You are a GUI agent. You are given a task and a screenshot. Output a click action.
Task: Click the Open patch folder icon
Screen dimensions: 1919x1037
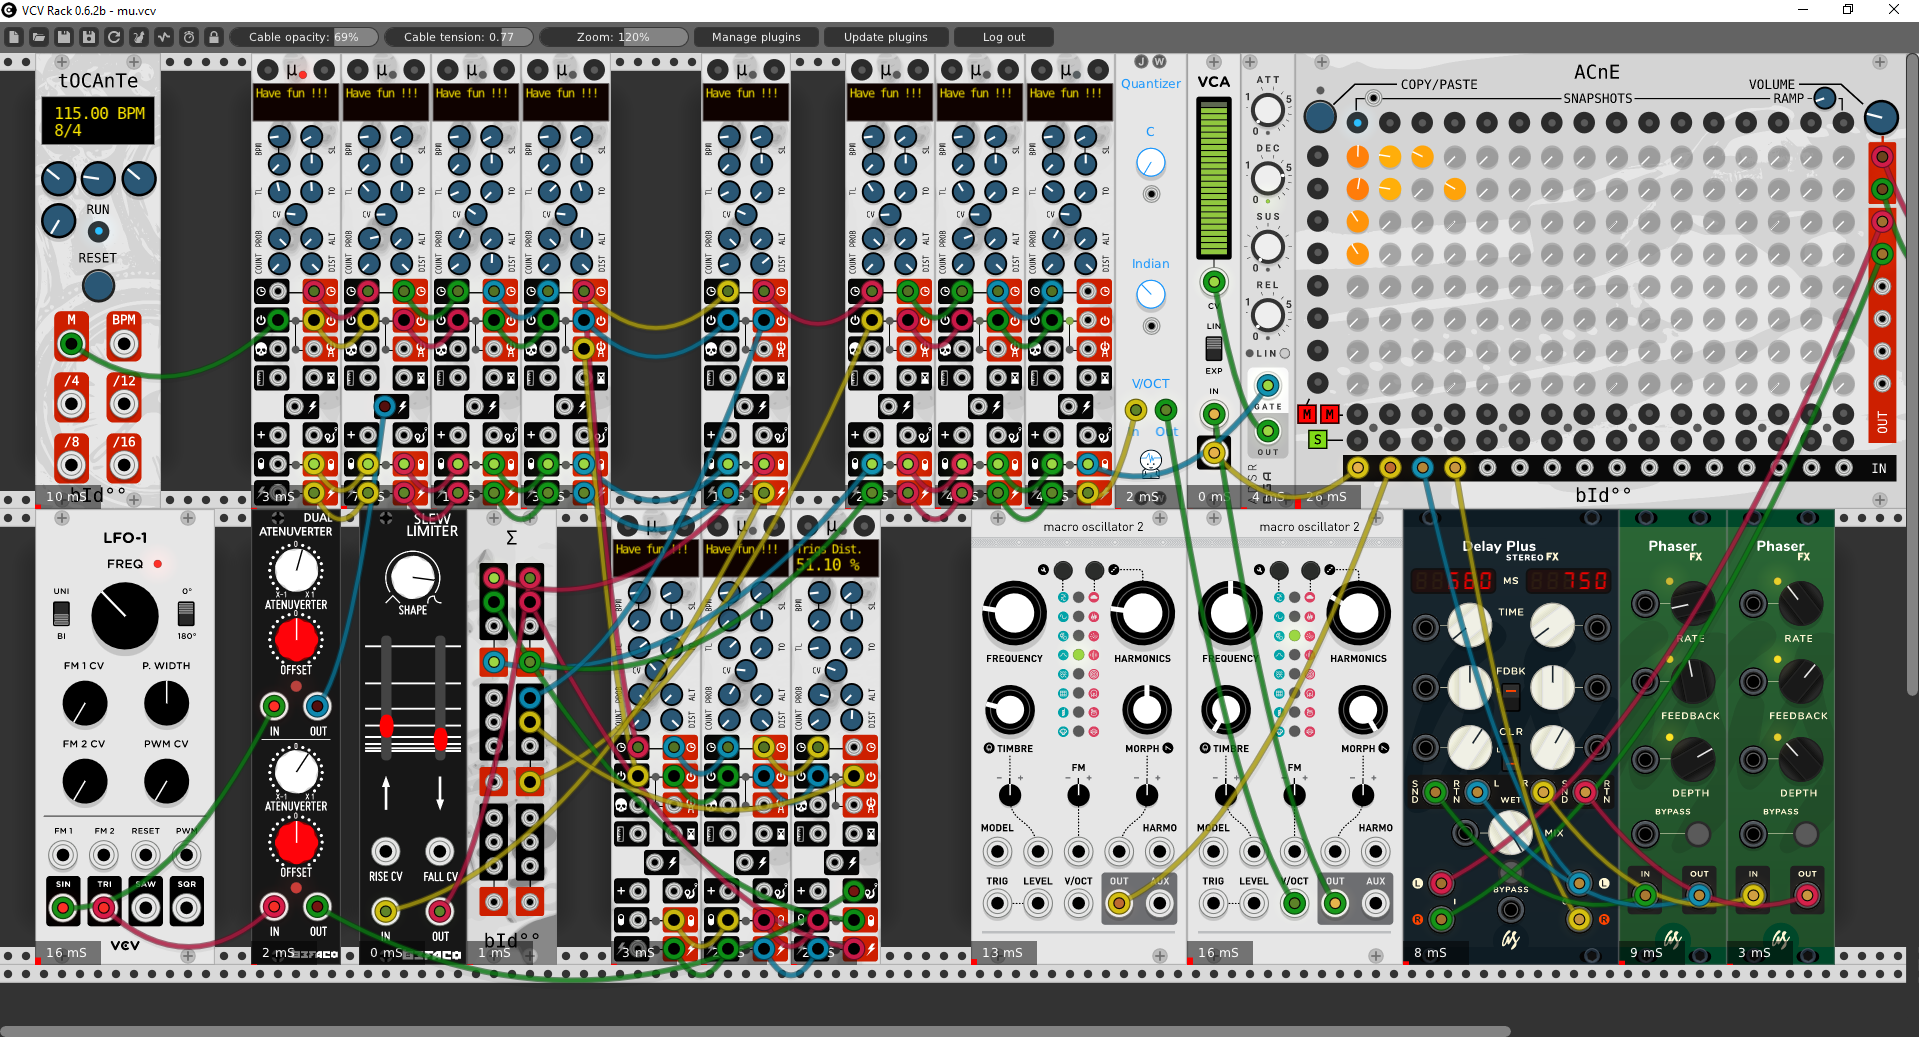pos(39,37)
